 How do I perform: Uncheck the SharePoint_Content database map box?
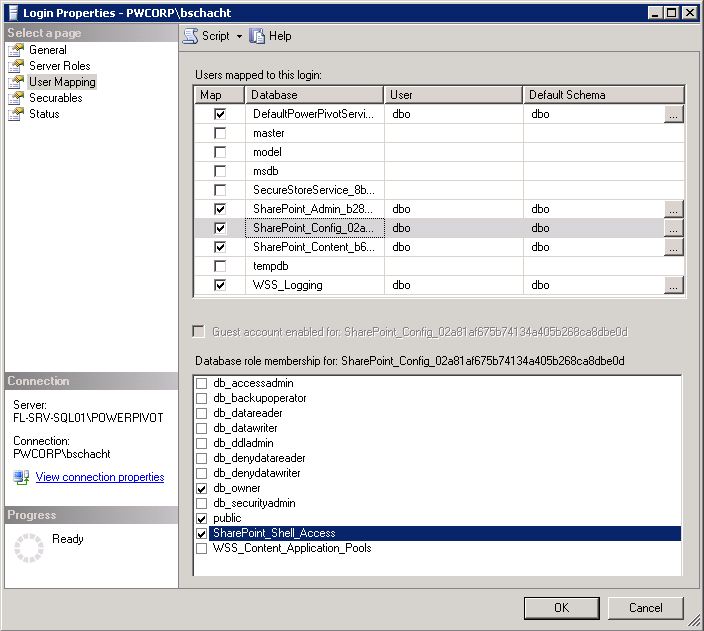coord(220,247)
